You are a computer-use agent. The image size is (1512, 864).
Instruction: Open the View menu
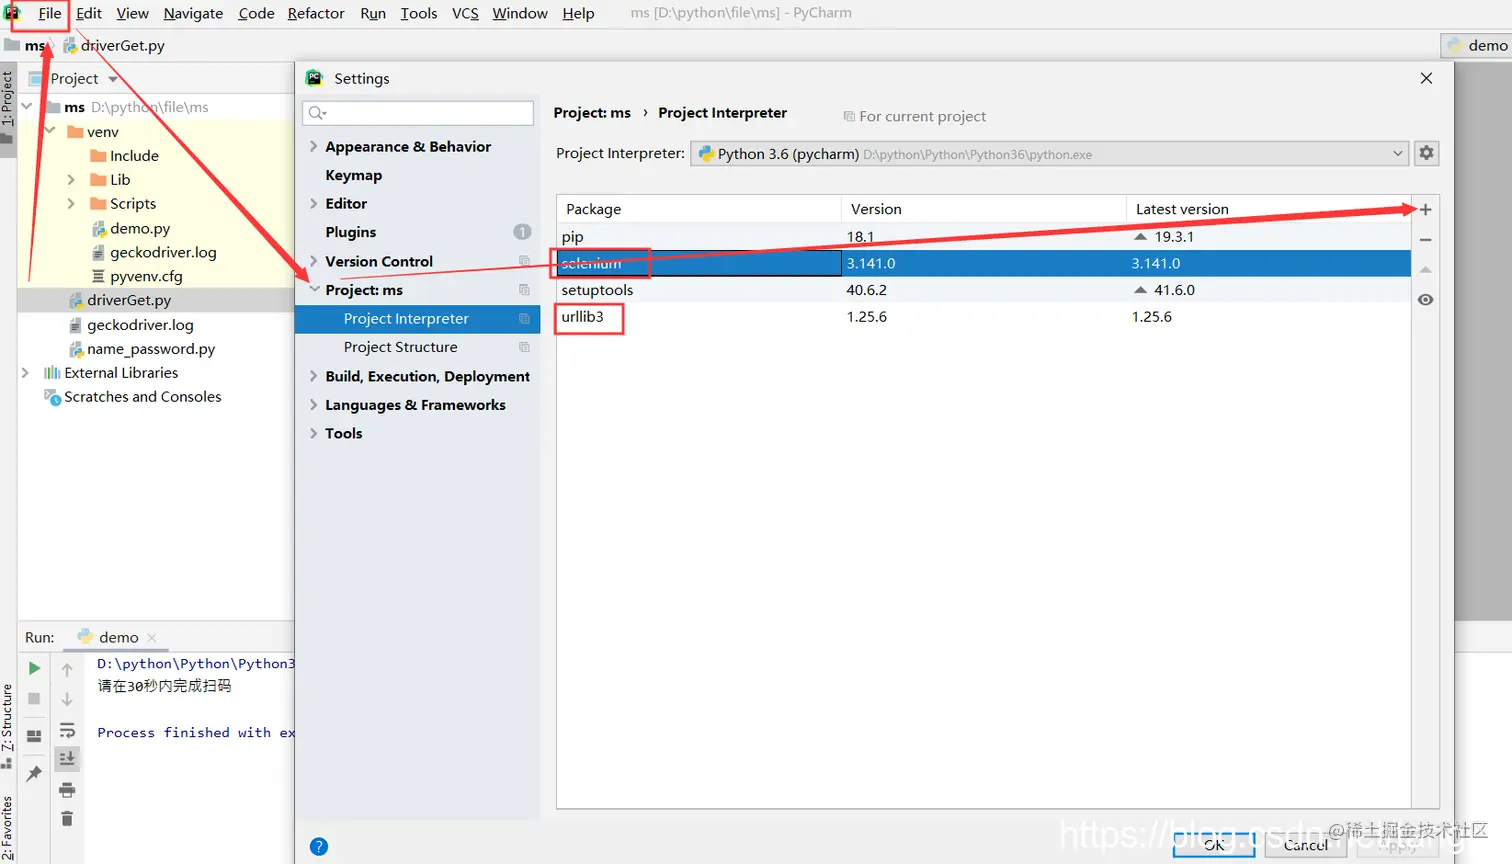132,13
